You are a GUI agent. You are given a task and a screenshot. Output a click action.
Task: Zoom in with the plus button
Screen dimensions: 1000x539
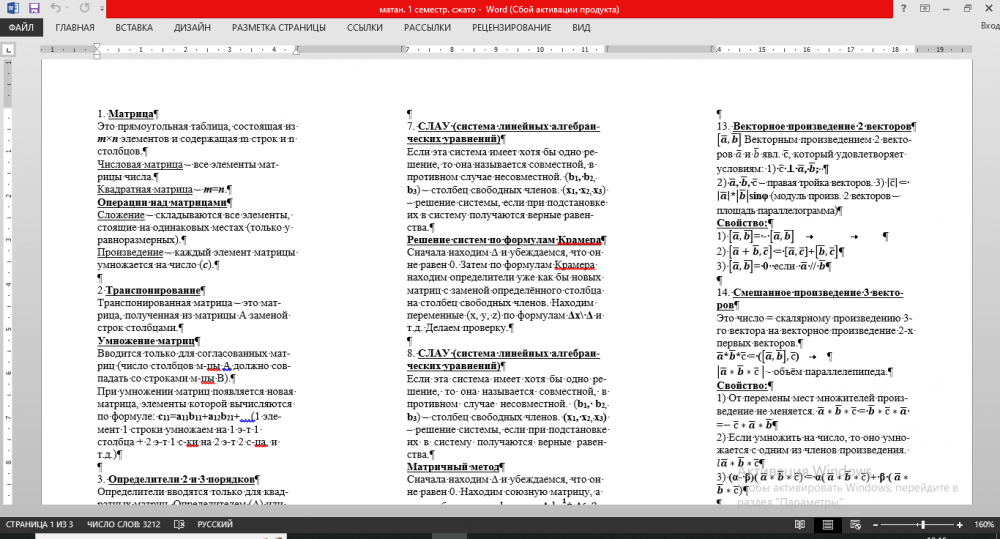pyautogui.click(x=960, y=525)
